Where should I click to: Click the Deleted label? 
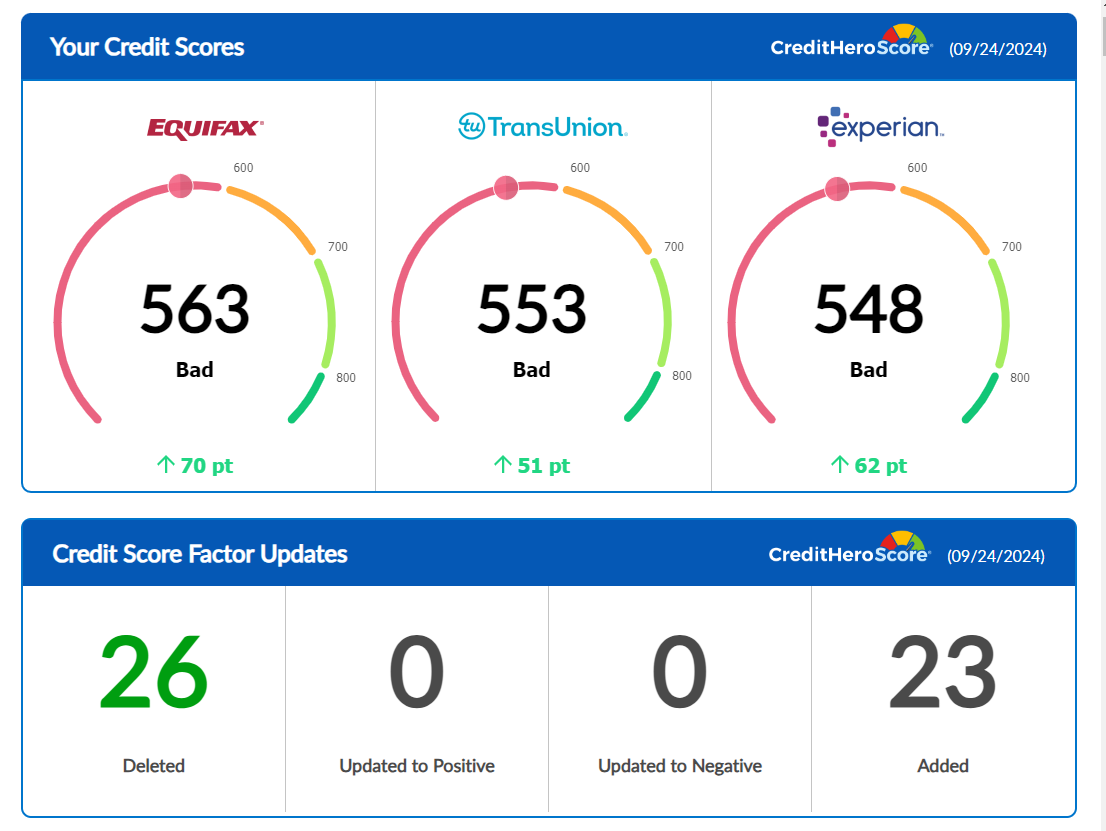(154, 765)
